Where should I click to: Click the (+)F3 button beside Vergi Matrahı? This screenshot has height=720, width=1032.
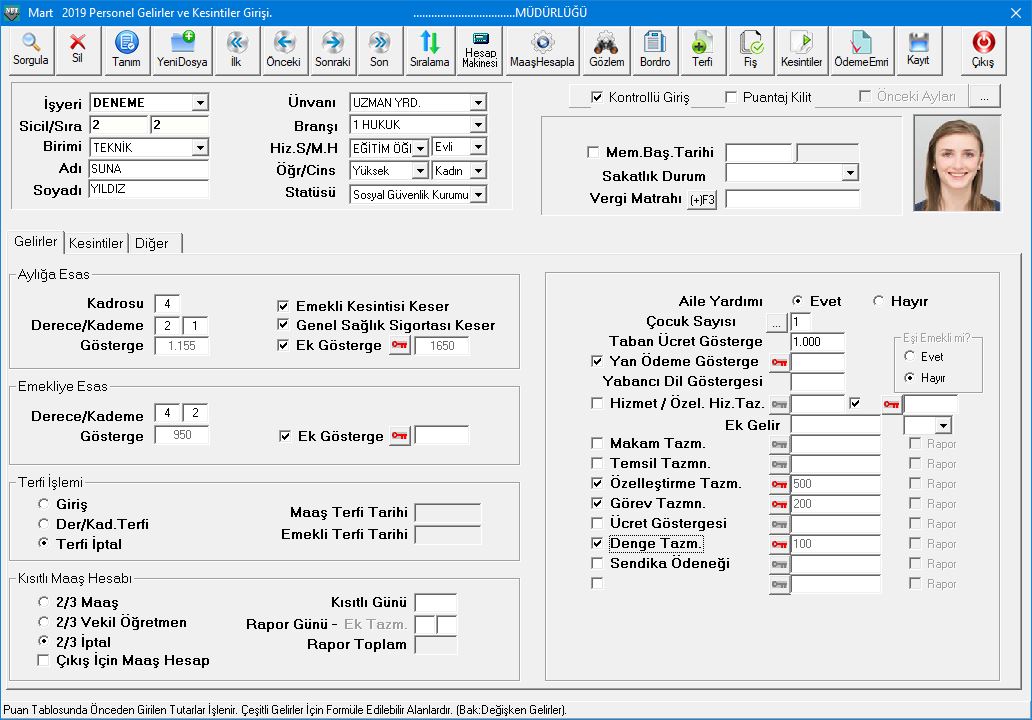pyautogui.click(x=702, y=200)
